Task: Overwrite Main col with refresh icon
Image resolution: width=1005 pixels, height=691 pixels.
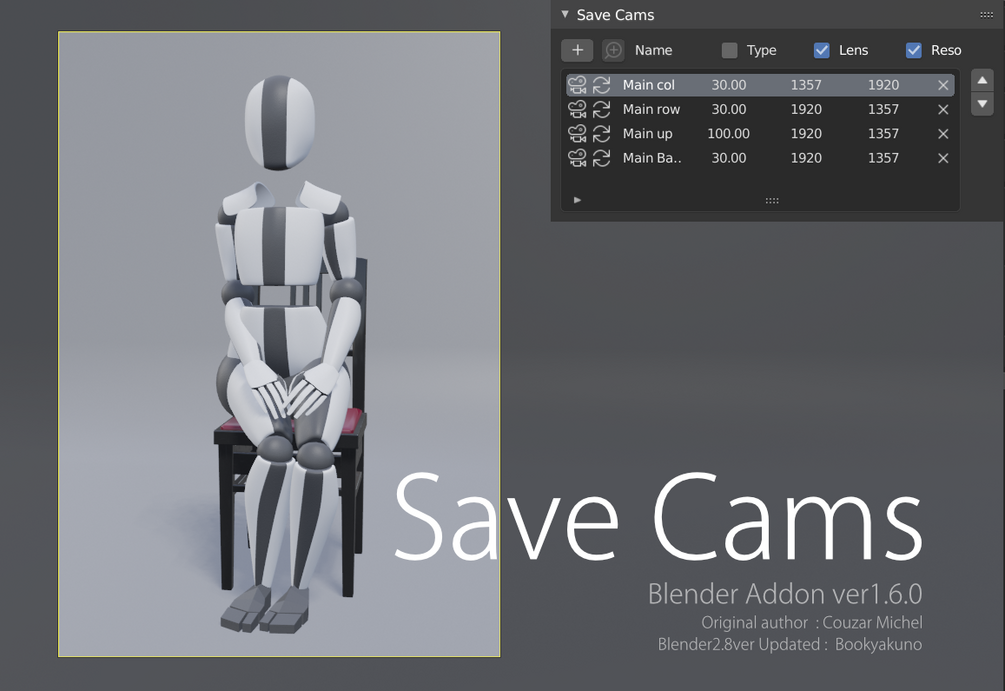Action: coord(601,85)
